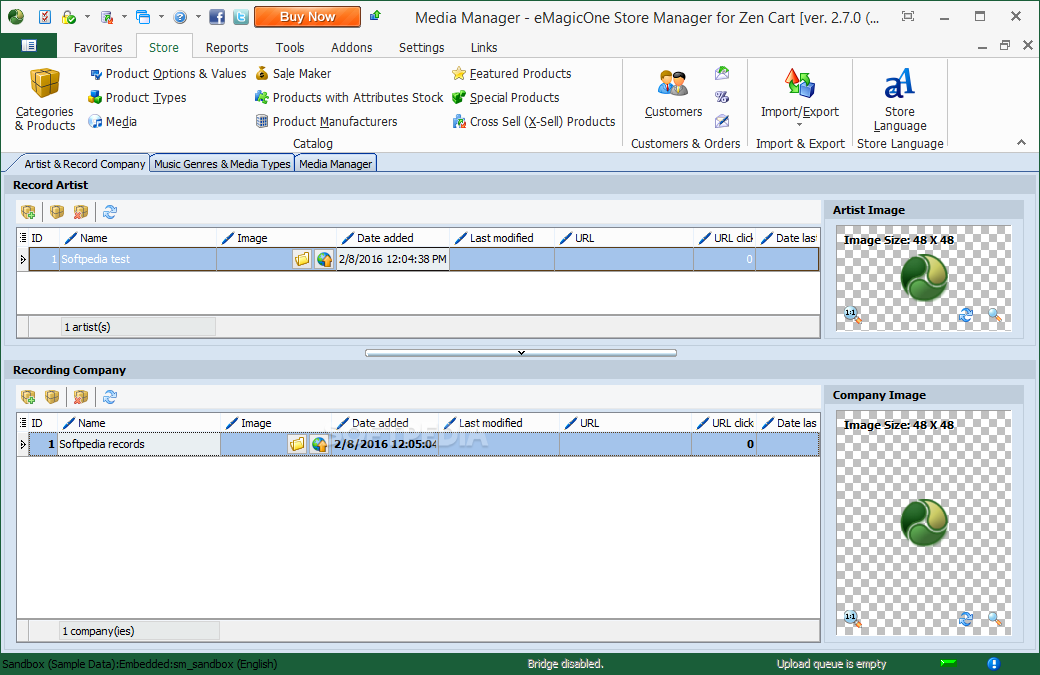Open Cross Sell (X-Sell) Products

click(534, 121)
